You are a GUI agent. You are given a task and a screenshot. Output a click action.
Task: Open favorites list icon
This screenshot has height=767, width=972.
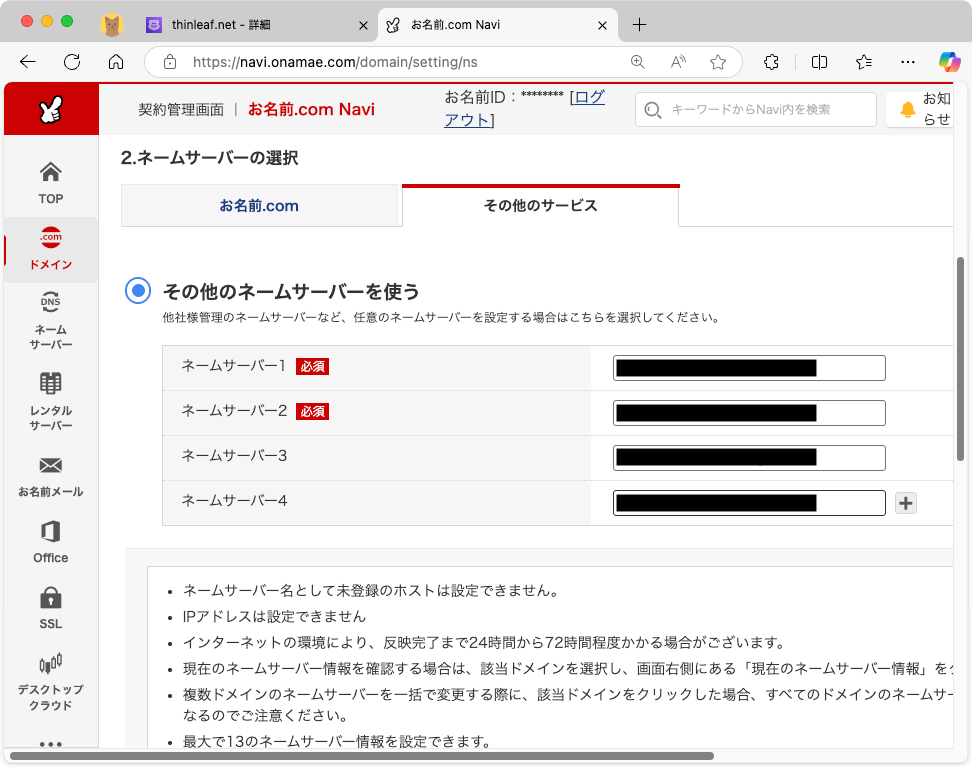coord(864,61)
